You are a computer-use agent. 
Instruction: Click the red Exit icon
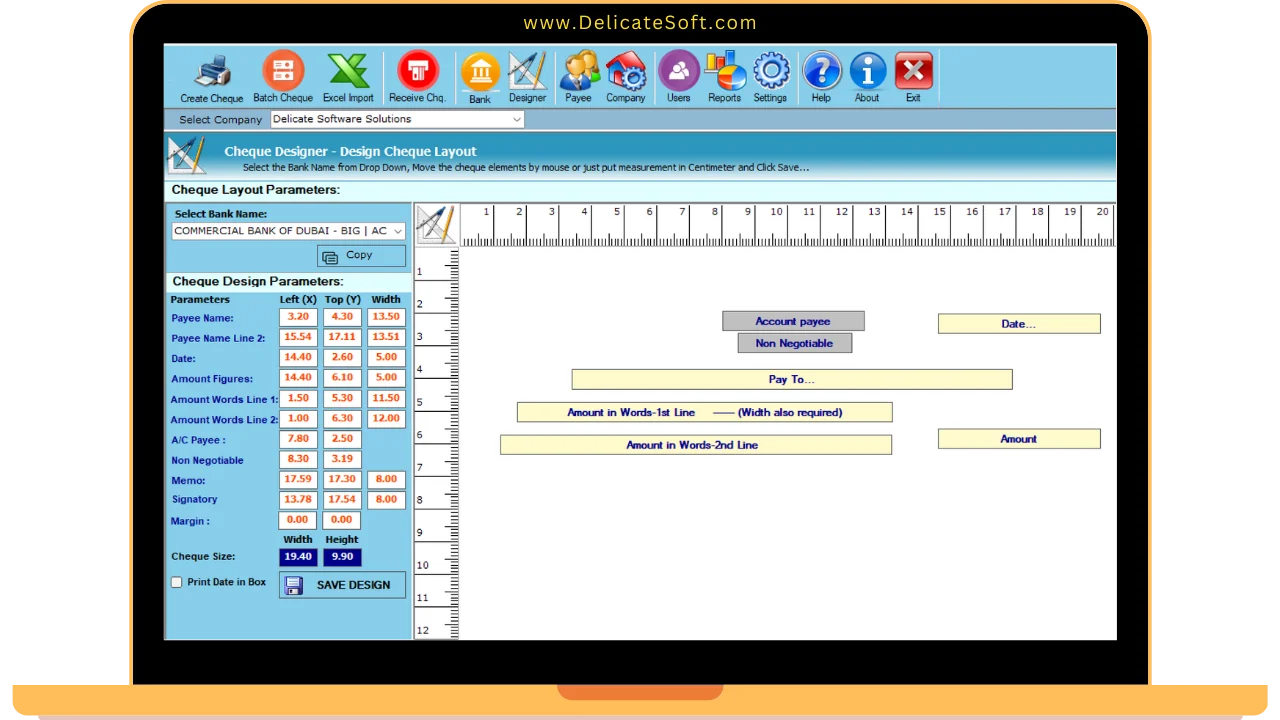(913, 78)
